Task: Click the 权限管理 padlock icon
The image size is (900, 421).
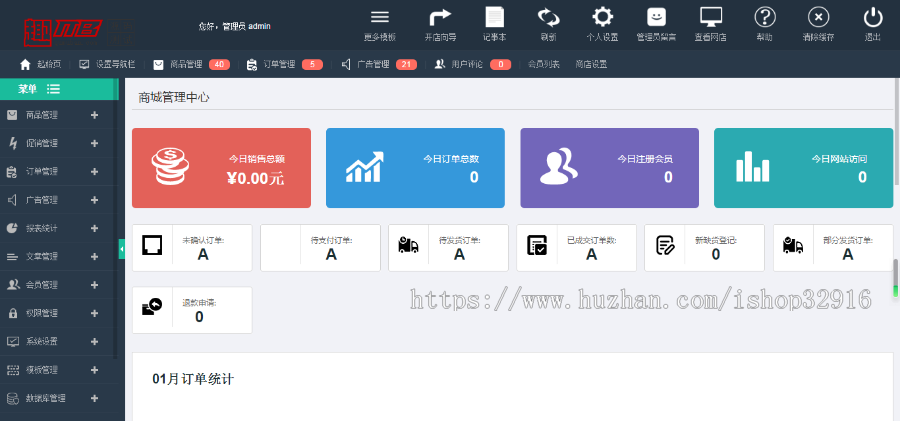Action: [13, 313]
